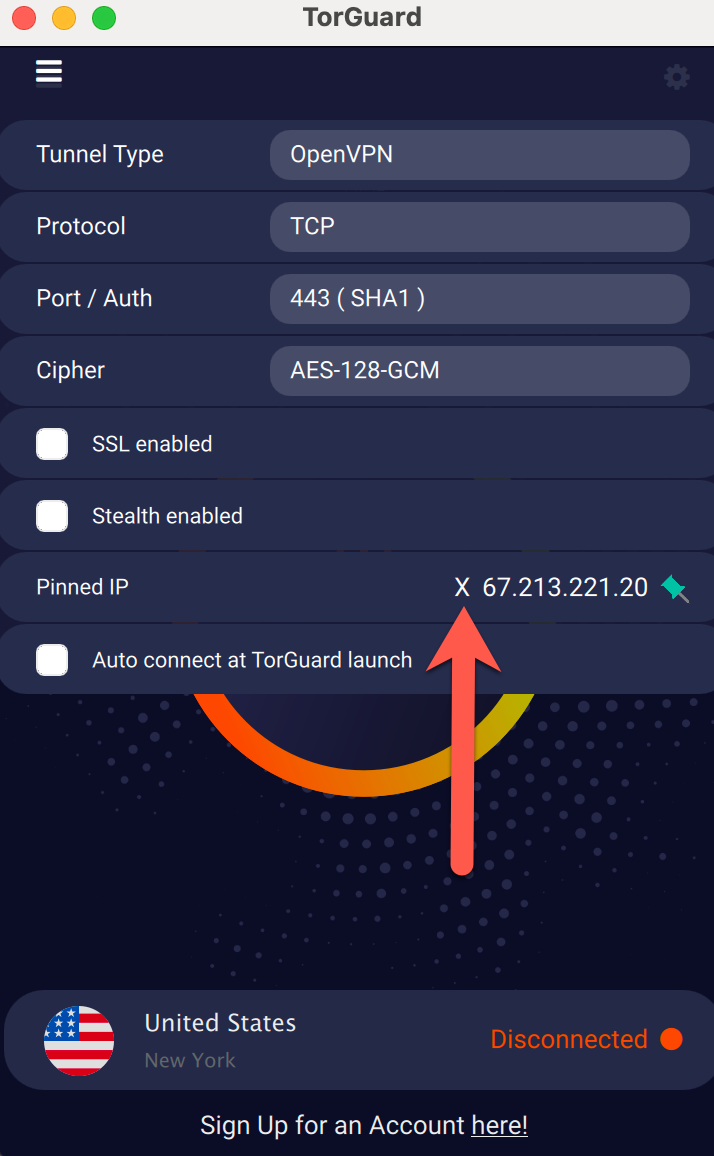The width and height of the screenshot is (714, 1156).
Task: Change the Protocol from TCP
Action: tap(479, 227)
